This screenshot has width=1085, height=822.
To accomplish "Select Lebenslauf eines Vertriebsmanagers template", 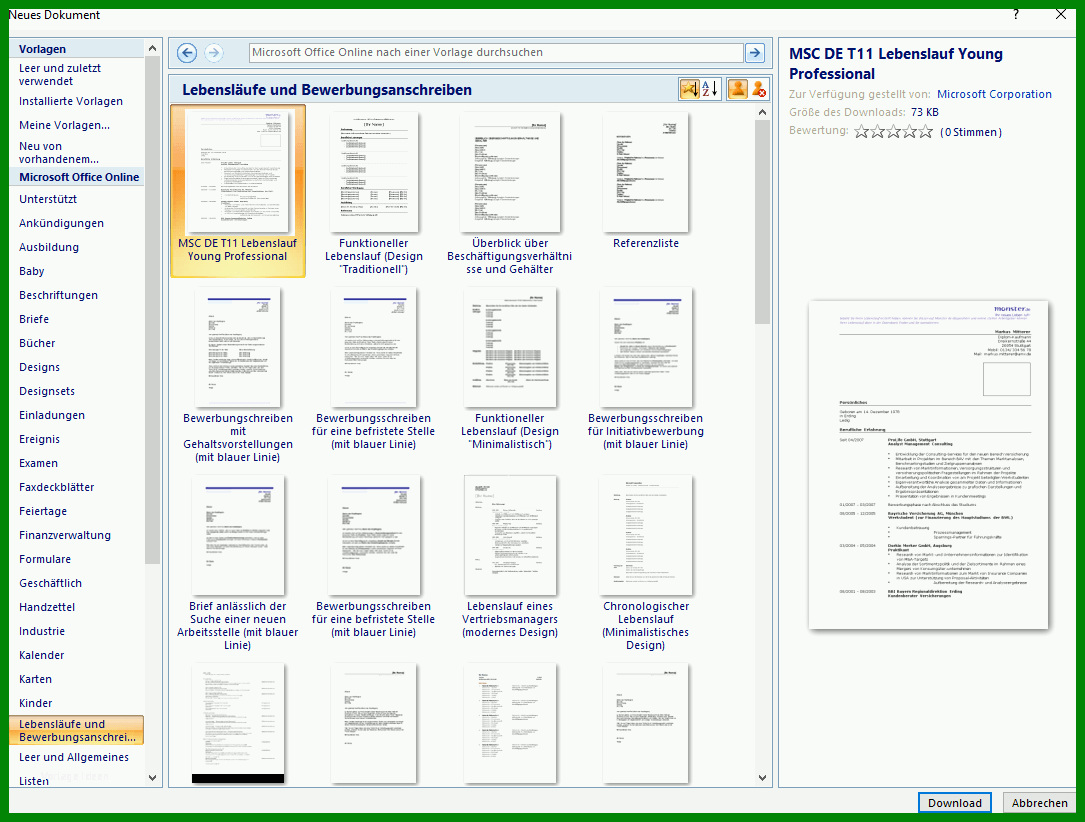I will 510,556.
